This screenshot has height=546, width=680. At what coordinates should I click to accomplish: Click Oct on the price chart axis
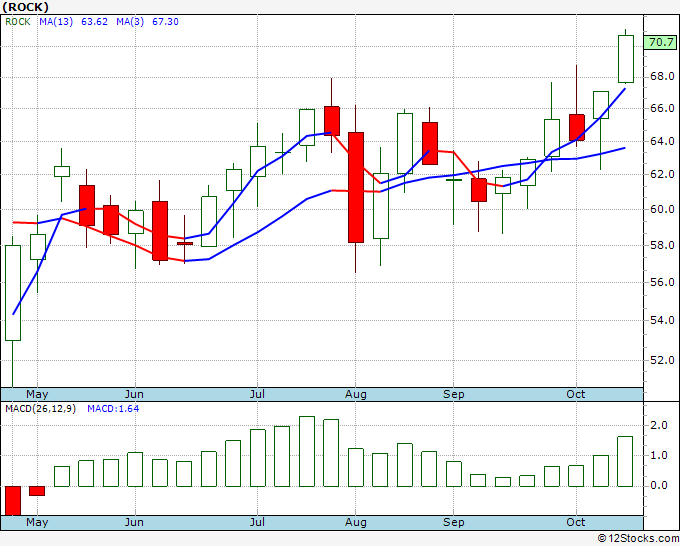pos(576,394)
